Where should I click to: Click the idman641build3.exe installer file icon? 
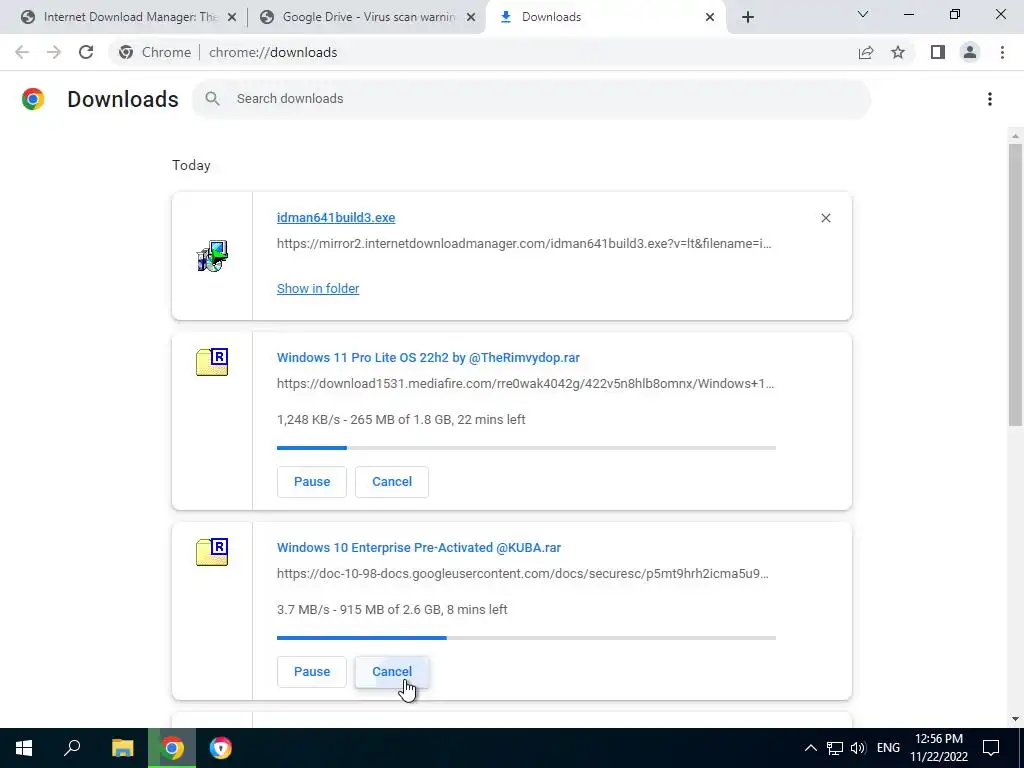pyautogui.click(x=212, y=256)
